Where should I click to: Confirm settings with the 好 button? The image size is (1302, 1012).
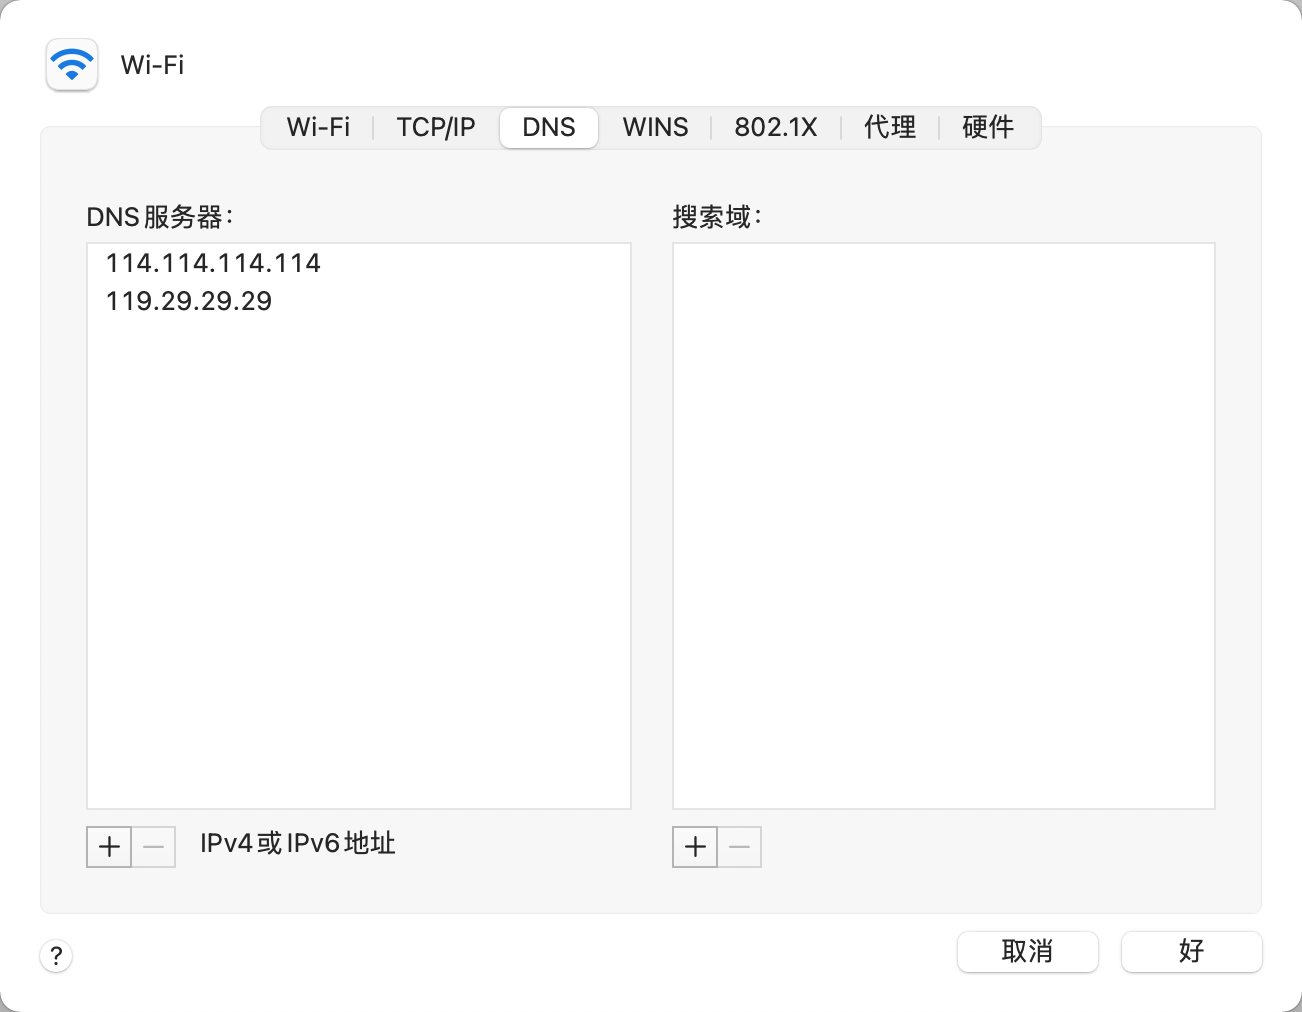point(1191,951)
